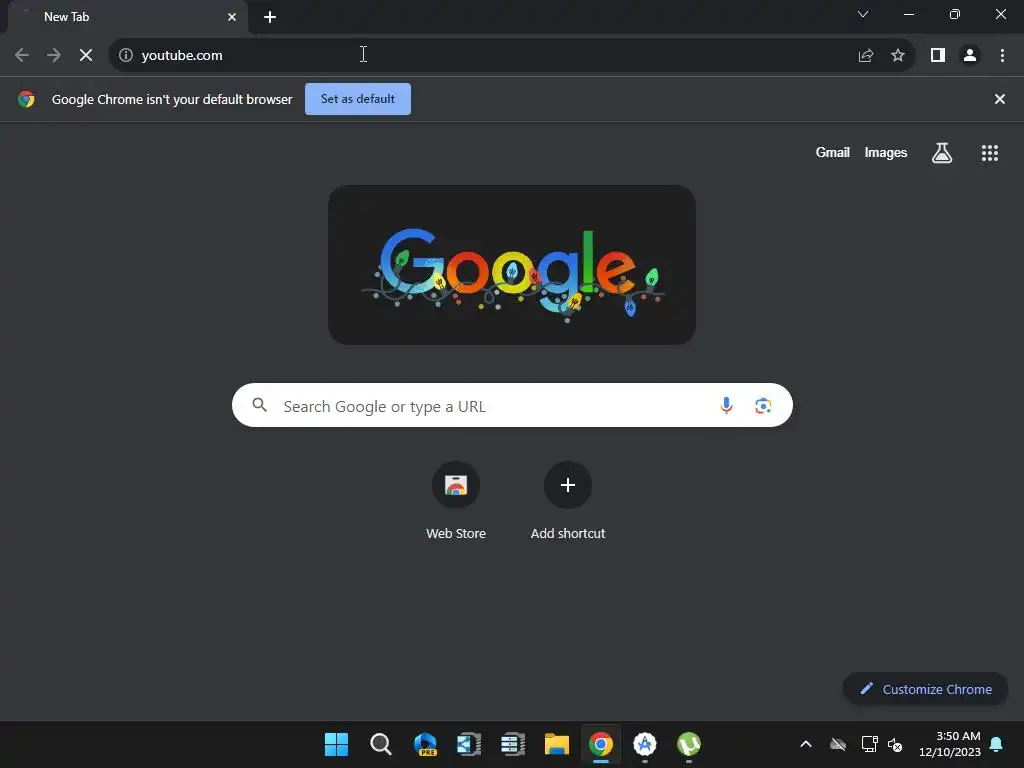Open the notifications bell
Screen dimensions: 1024x768
coord(997,744)
